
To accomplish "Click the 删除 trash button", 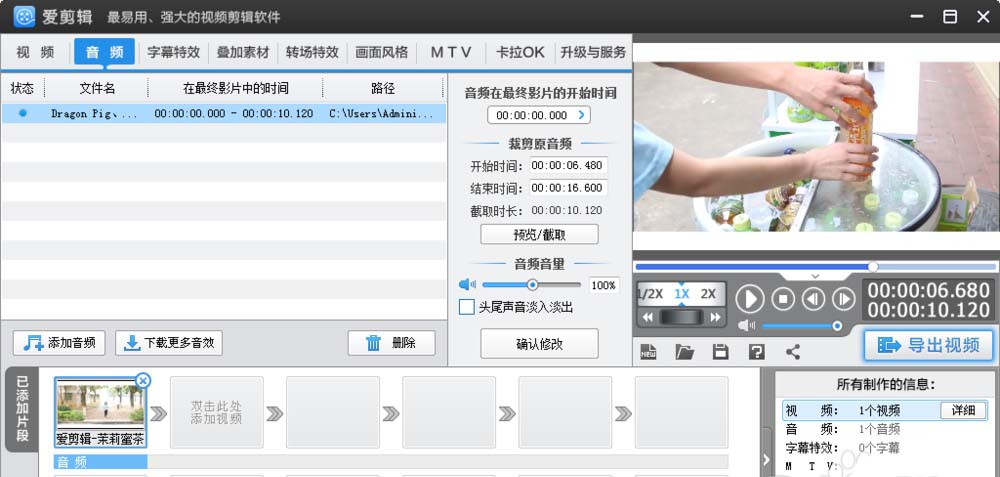I will 392,343.
